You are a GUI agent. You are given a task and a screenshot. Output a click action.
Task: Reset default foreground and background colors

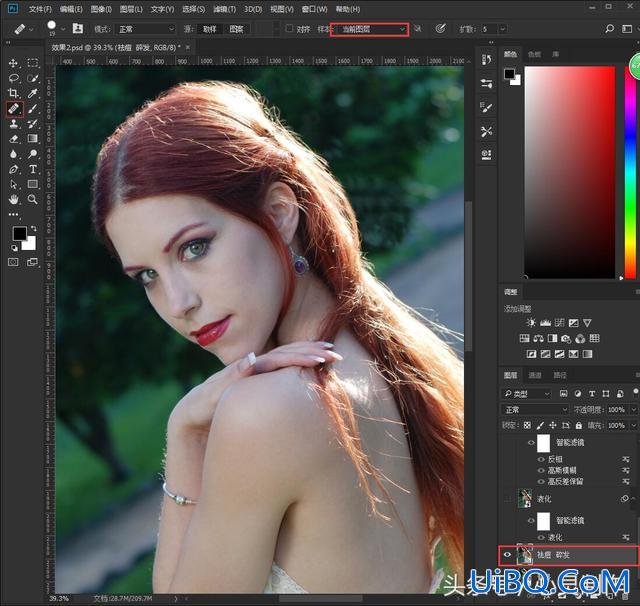(x=14, y=248)
